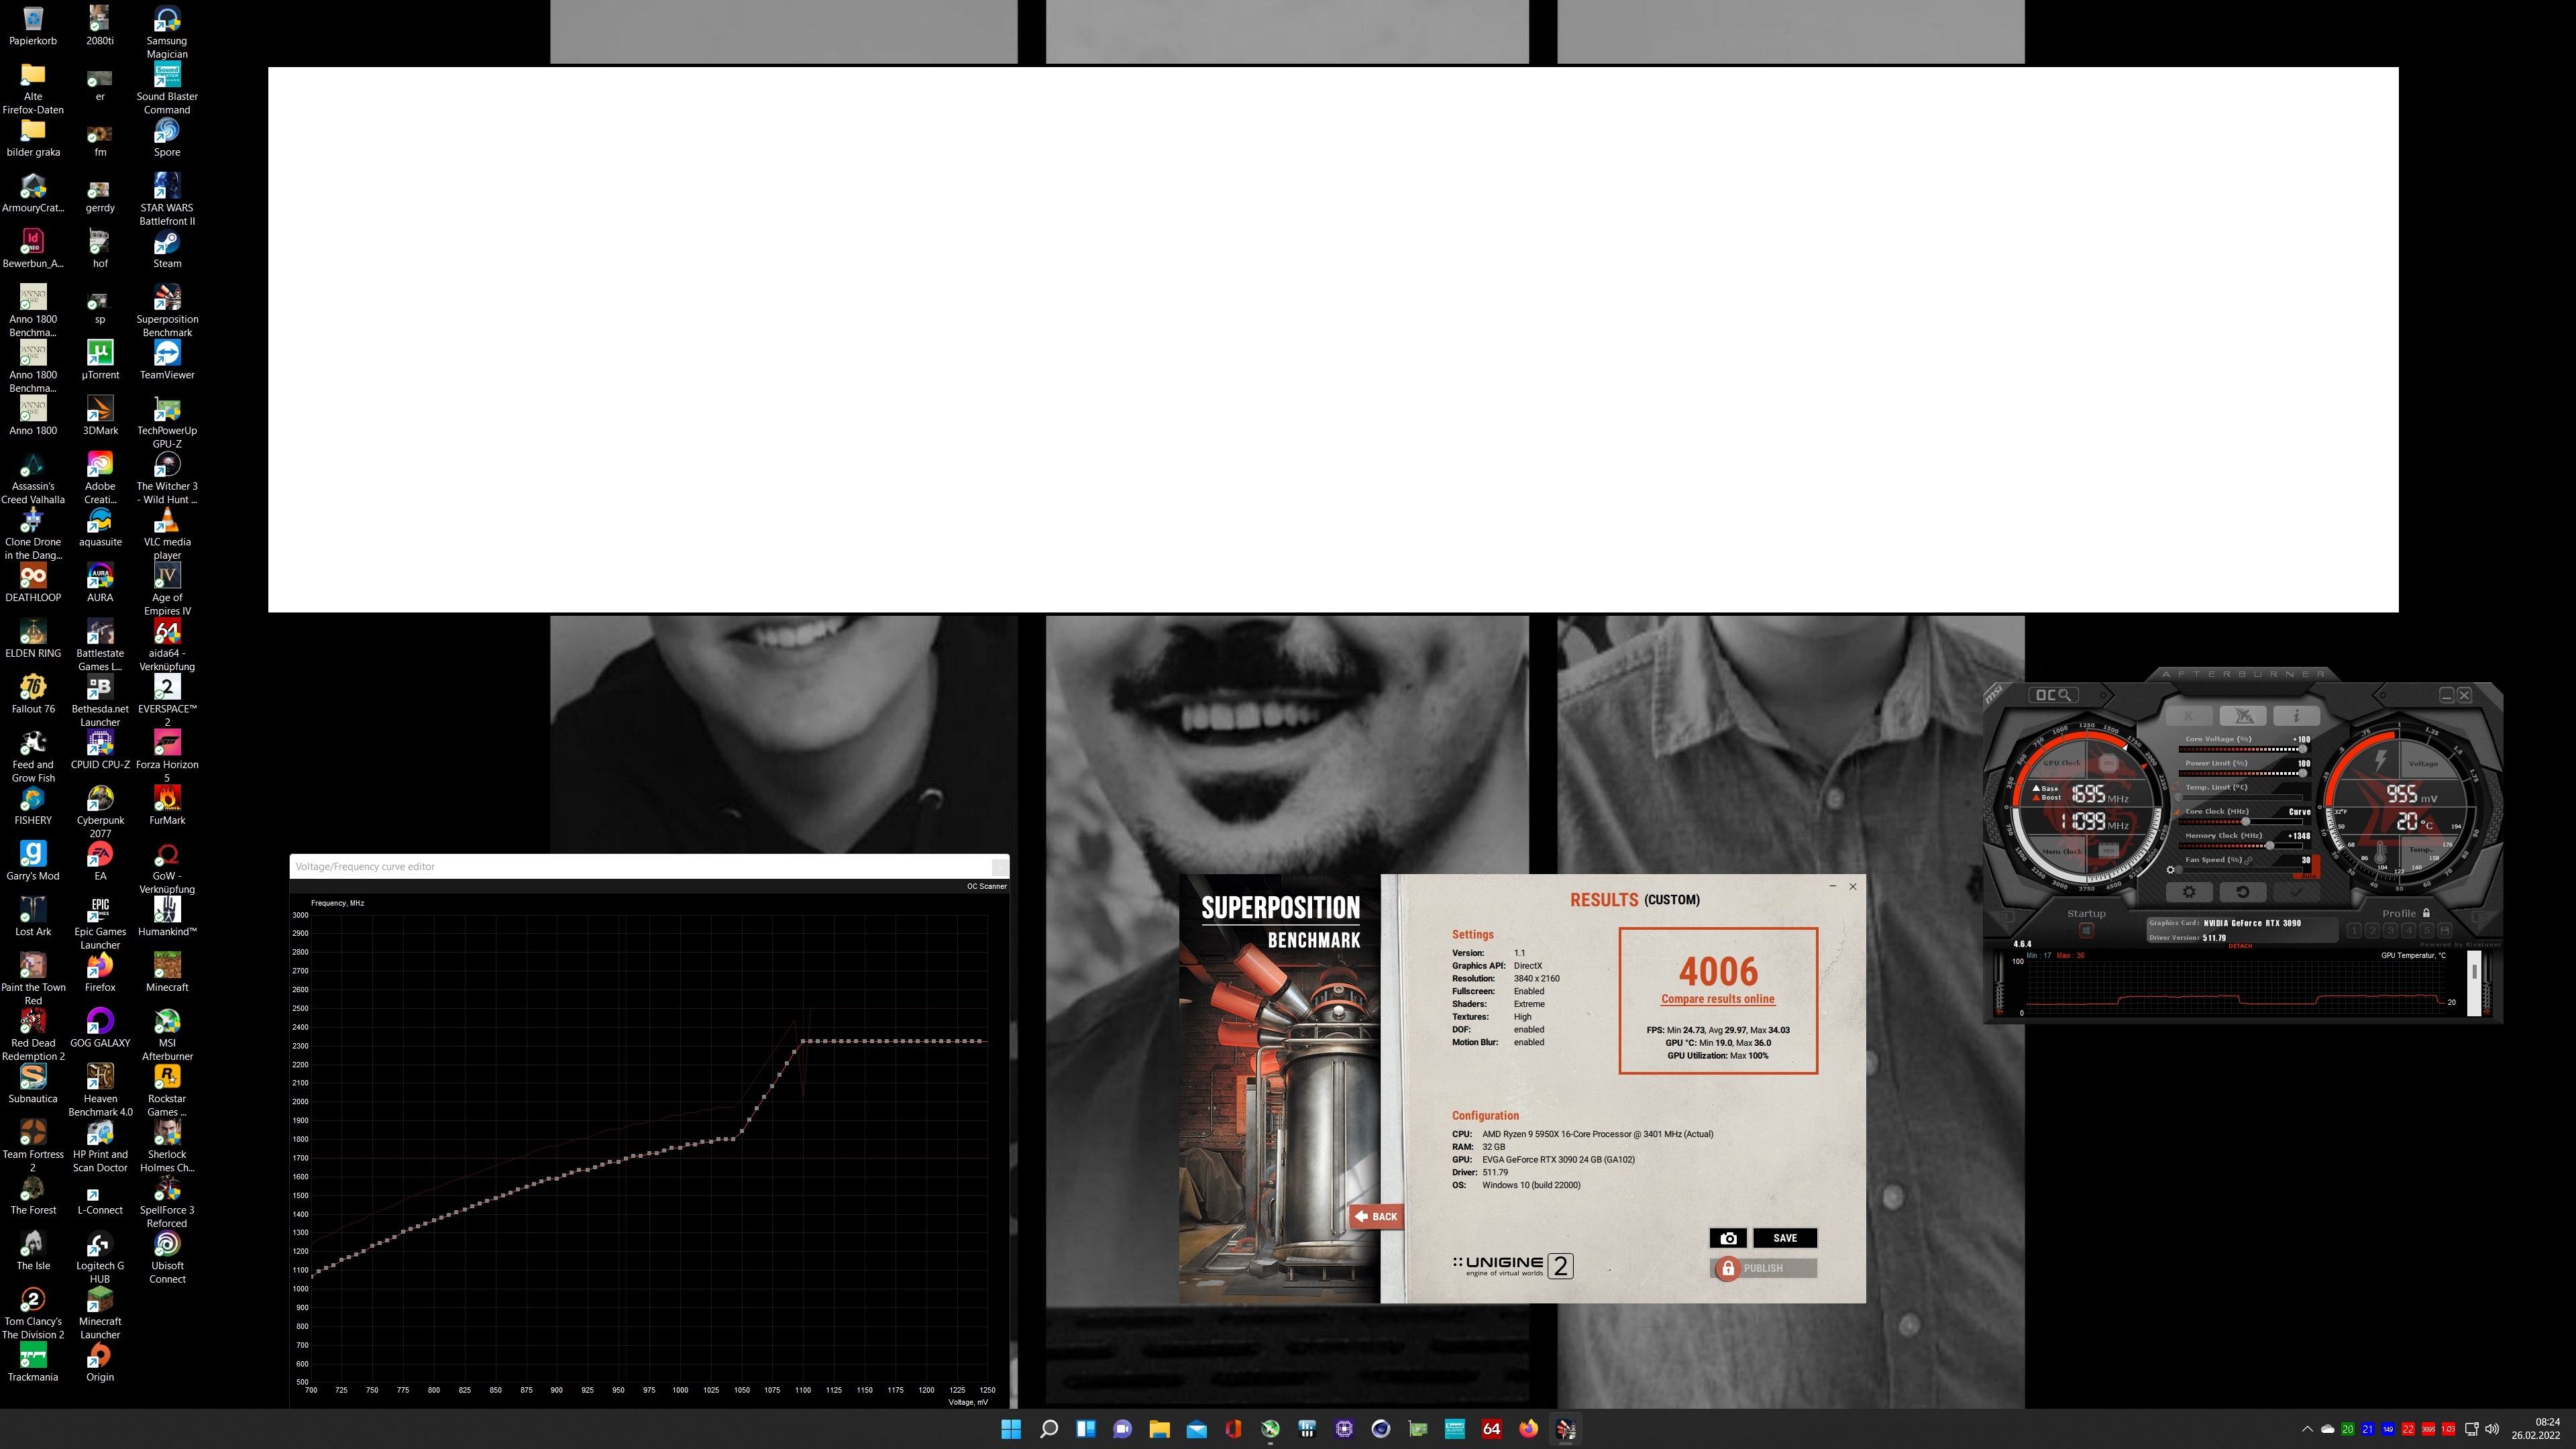2576x1449 pixels.
Task: Open Afterburner info button
Action: [2297, 716]
